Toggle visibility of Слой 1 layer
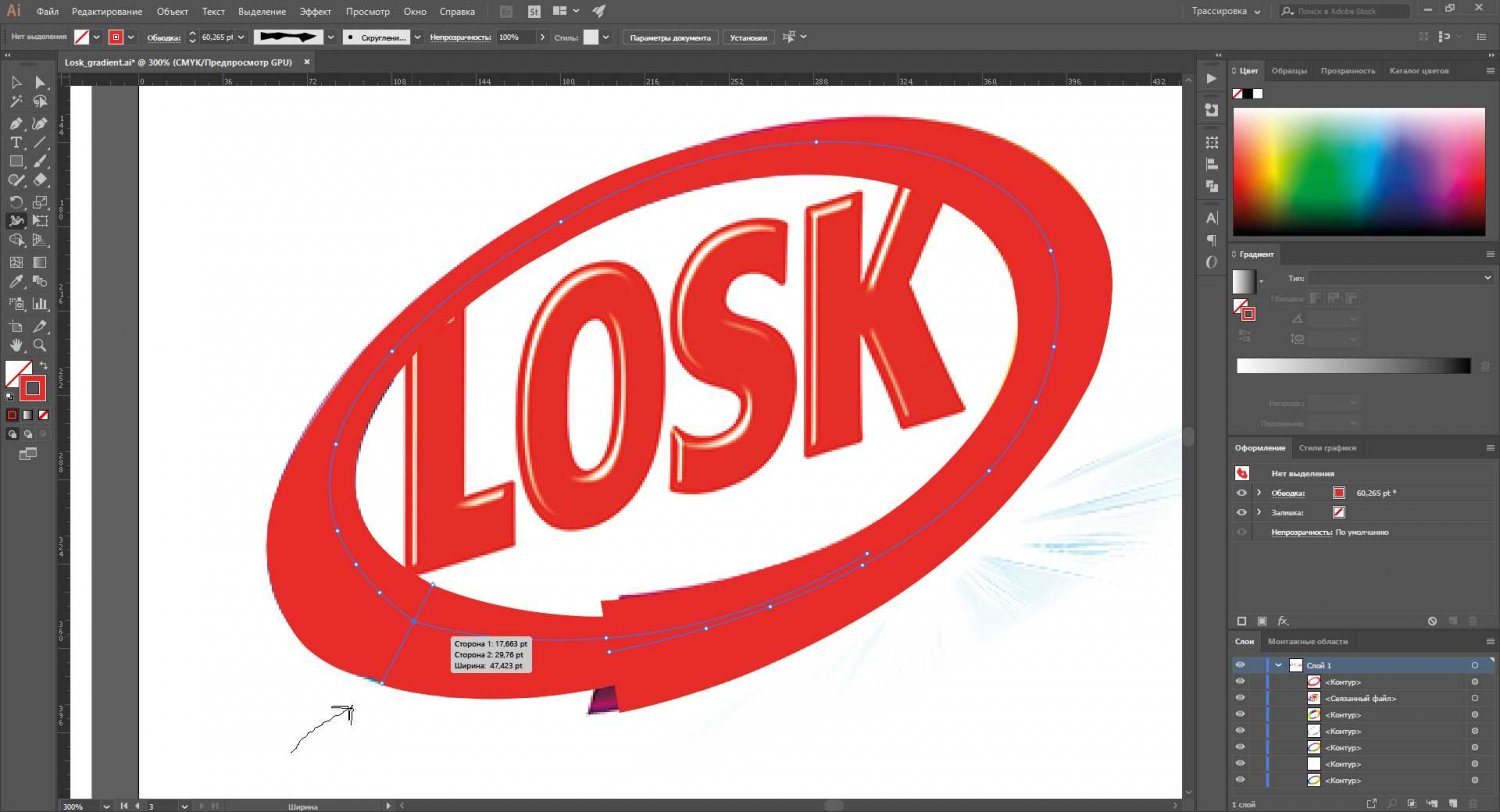The image size is (1500, 812). click(1240, 665)
